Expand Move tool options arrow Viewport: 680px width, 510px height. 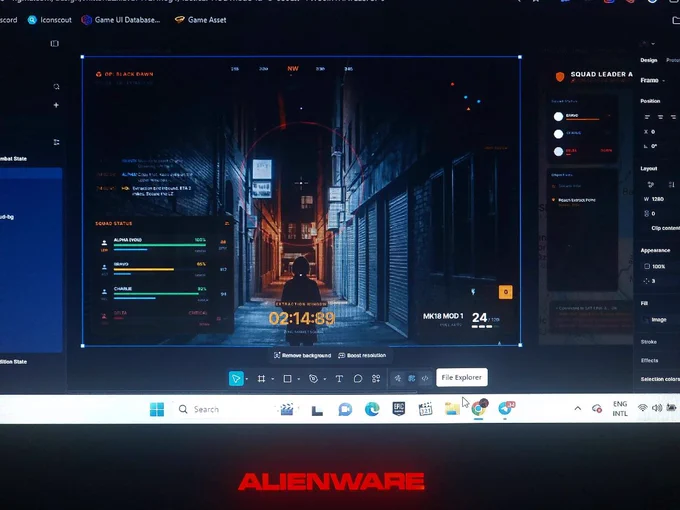[247, 379]
